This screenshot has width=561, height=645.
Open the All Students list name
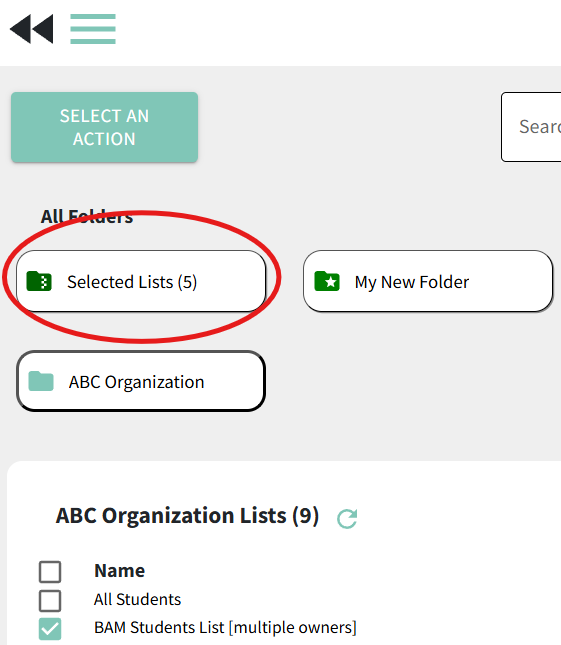137,599
